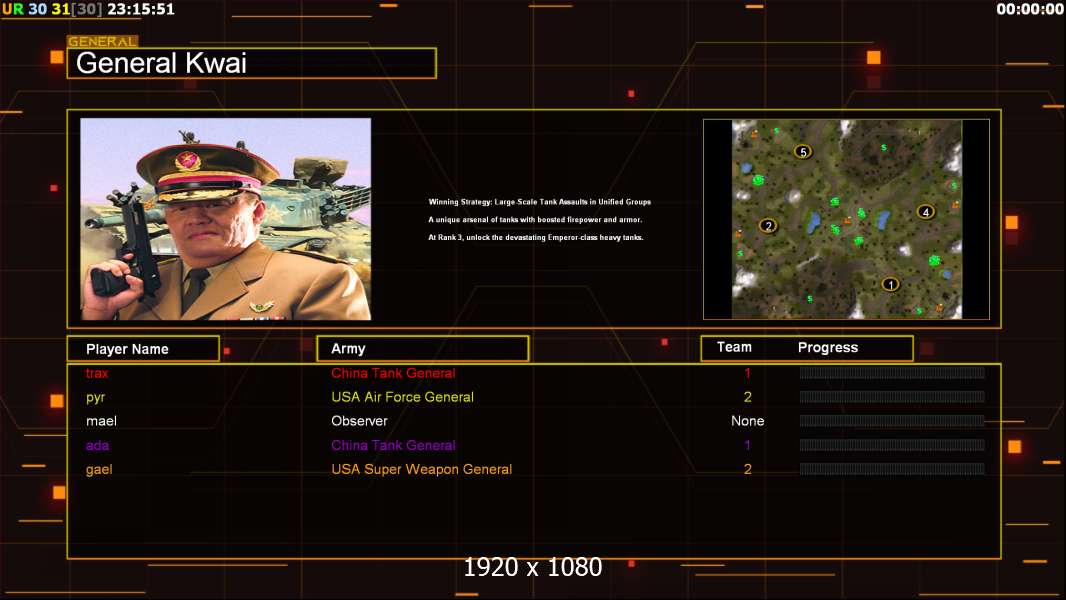Click start position marker 1 on the map

click(x=890, y=285)
